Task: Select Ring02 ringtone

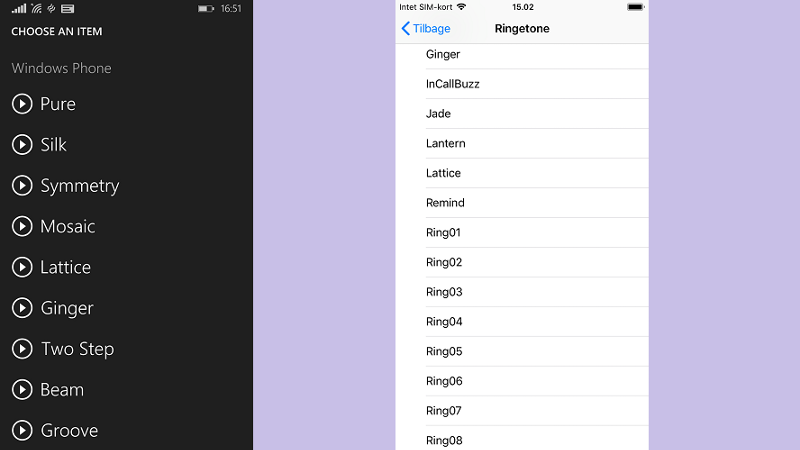Action: (522, 262)
